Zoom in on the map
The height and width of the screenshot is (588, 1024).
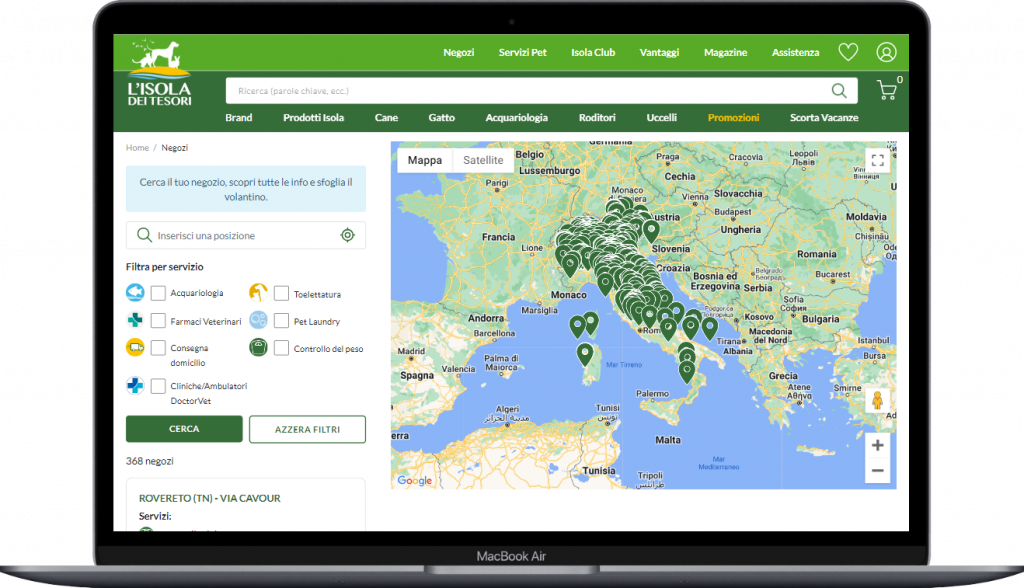(877, 445)
